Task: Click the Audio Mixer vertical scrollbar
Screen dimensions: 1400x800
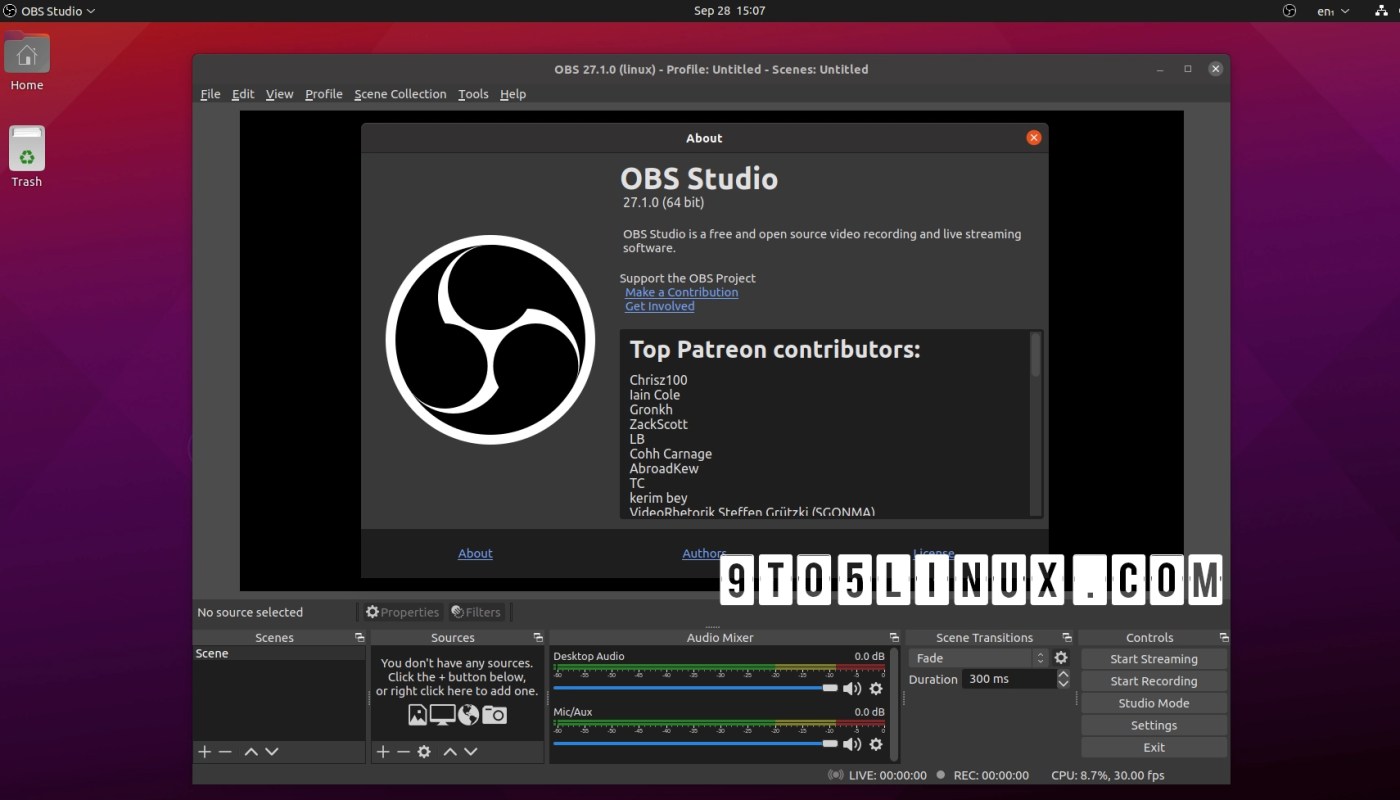Action: [x=894, y=704]
